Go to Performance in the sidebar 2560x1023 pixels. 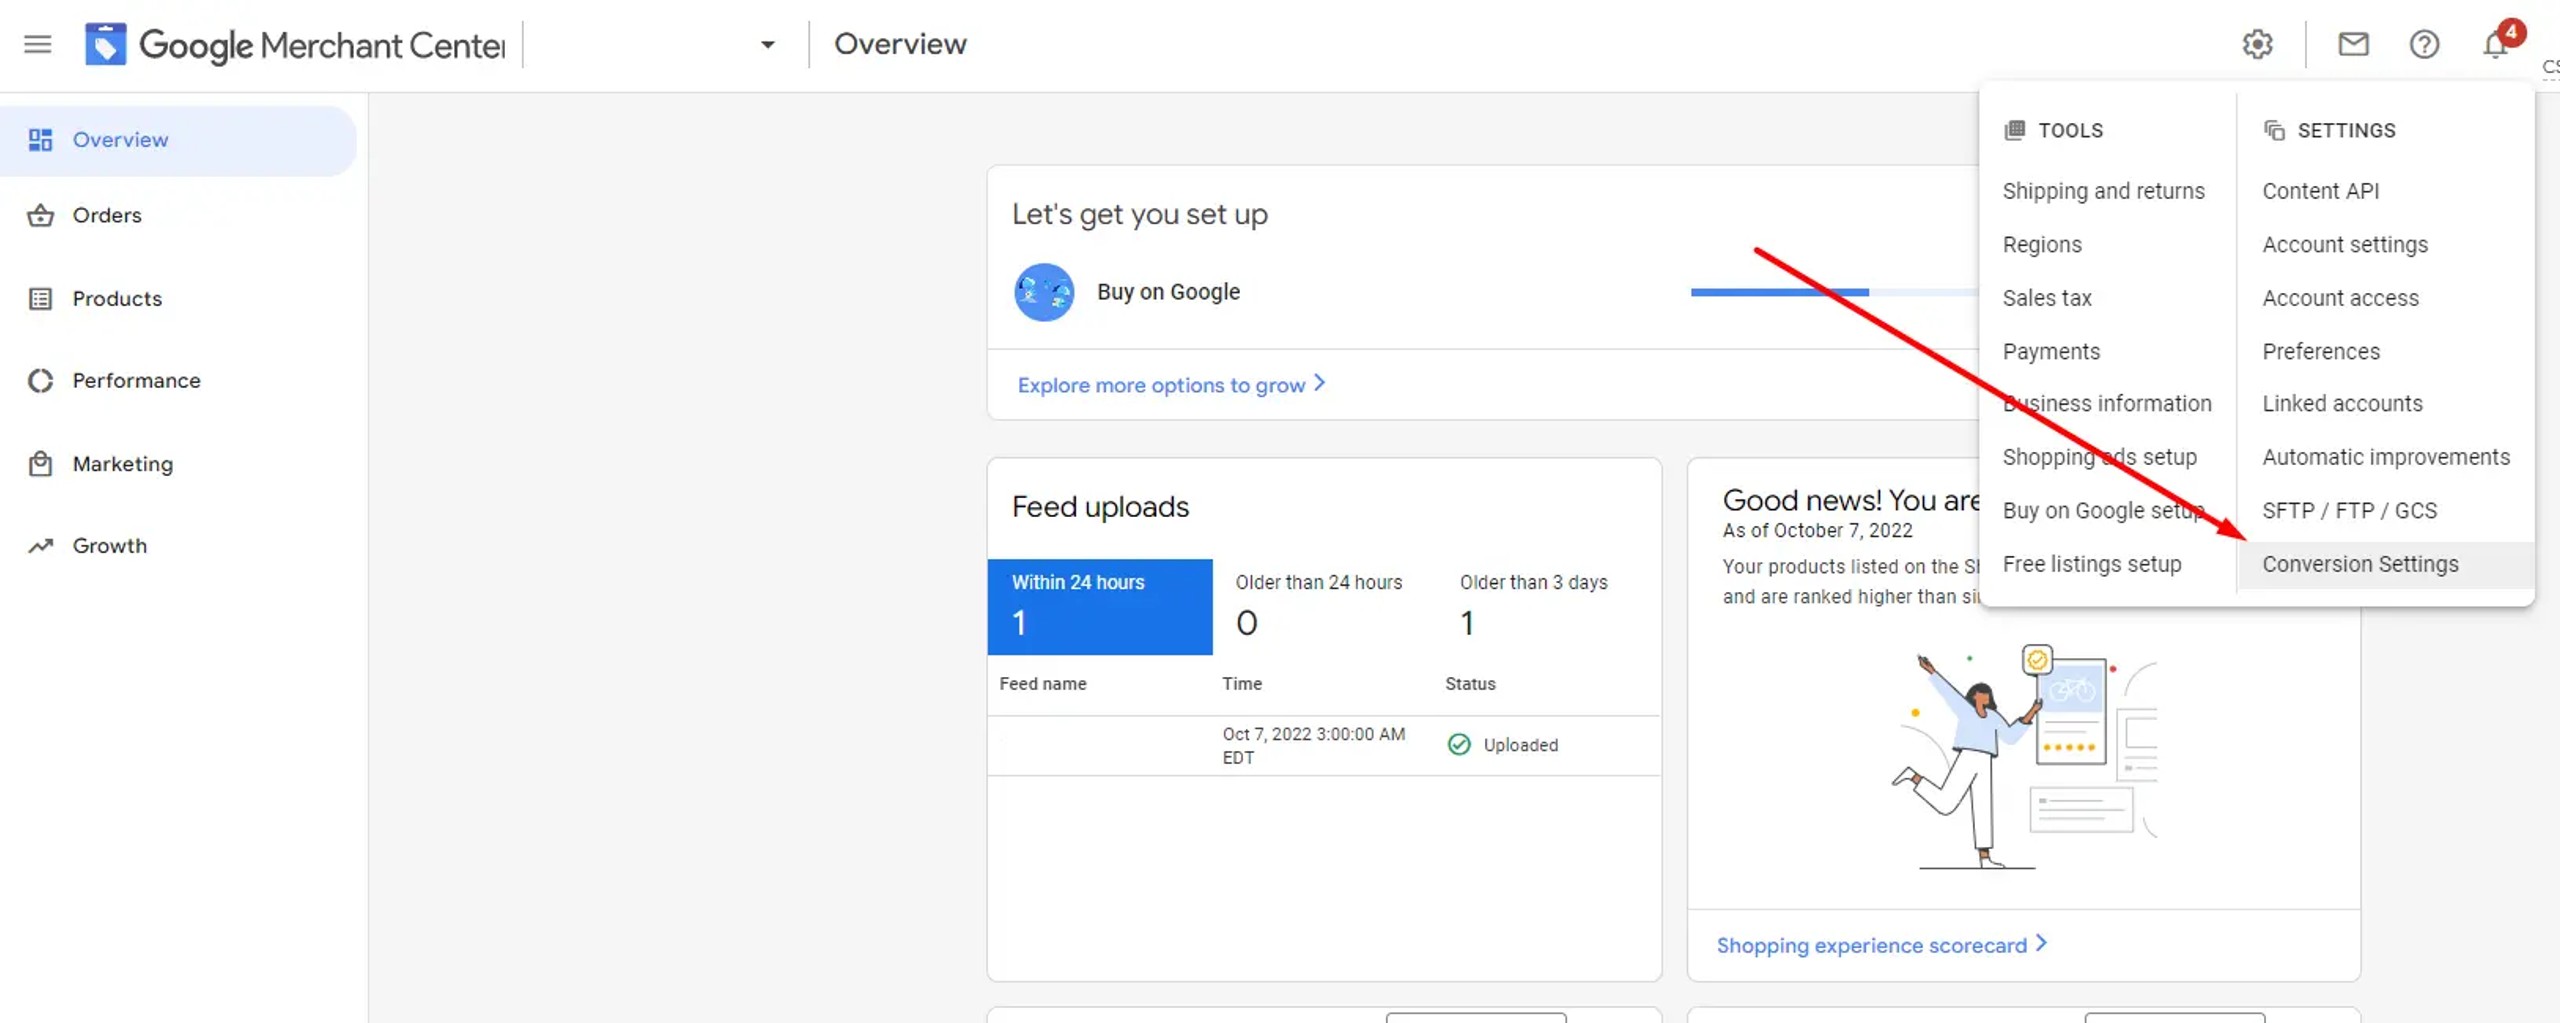click(136, 380)
